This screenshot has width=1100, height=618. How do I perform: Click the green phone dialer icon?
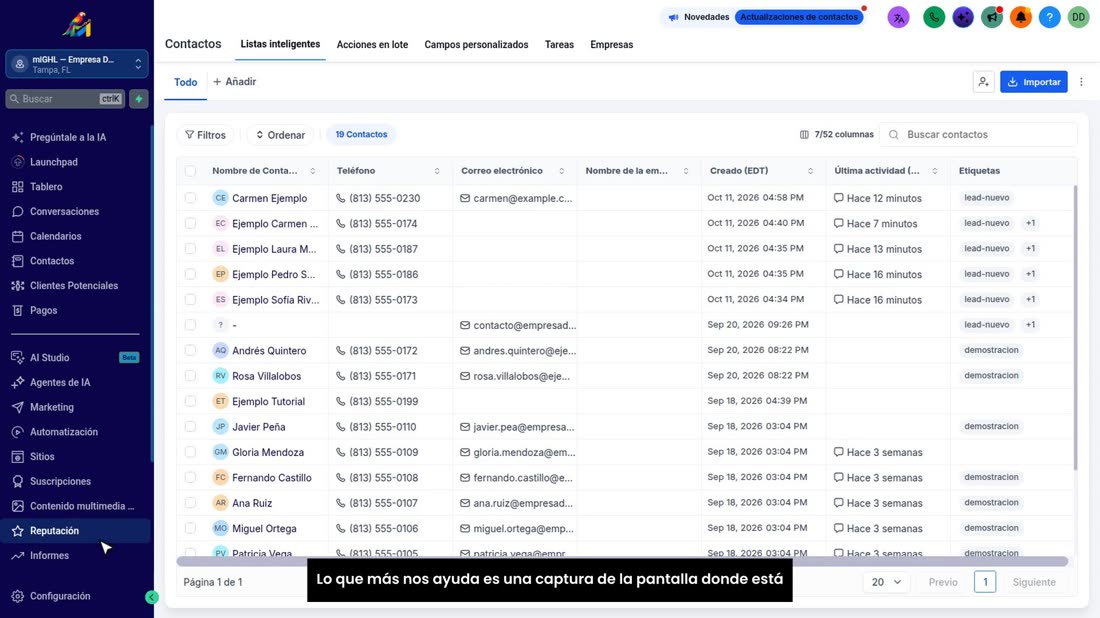click(934, 17)
